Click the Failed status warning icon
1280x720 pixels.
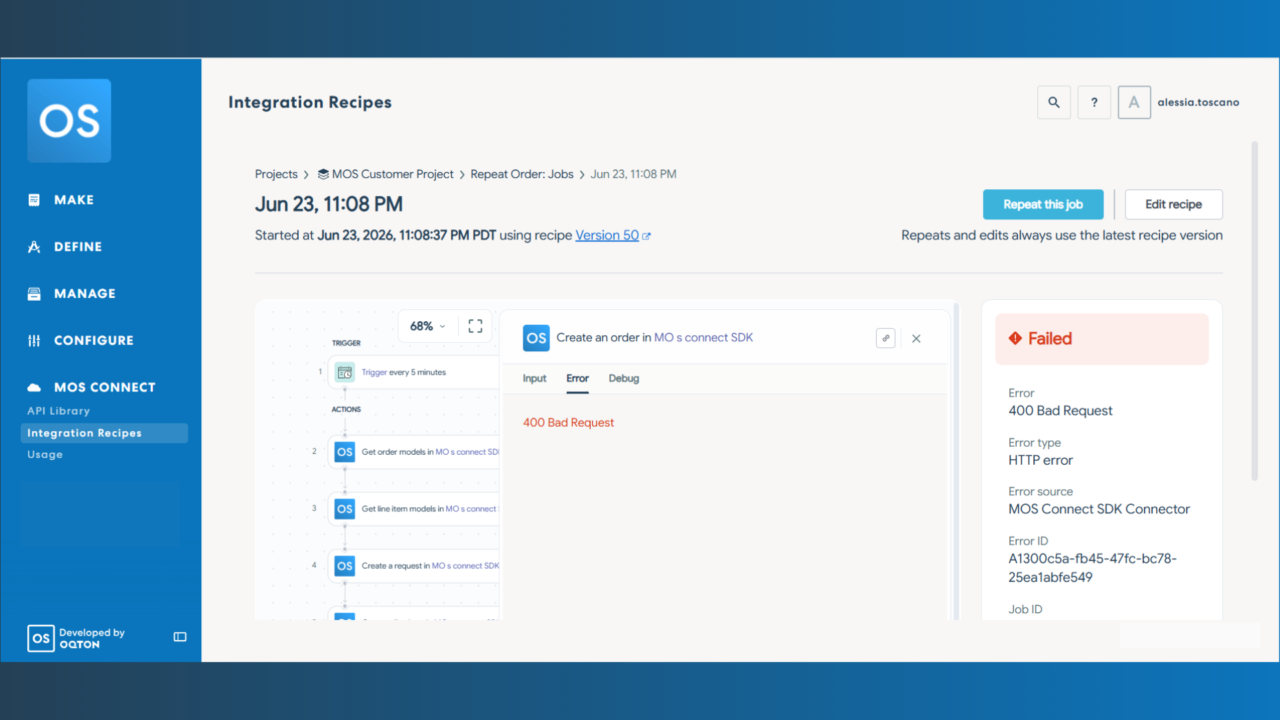[1015, 339]
